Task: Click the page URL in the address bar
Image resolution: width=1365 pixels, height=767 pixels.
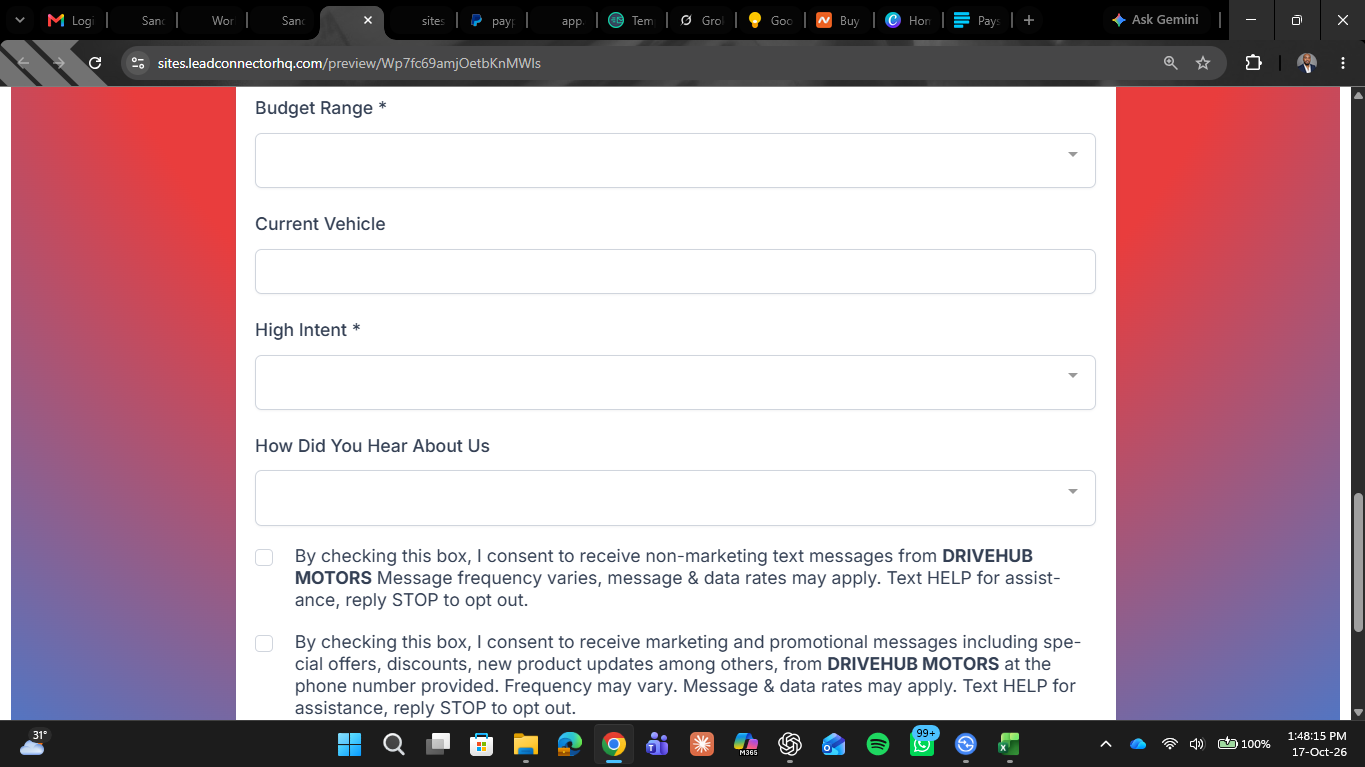Action: coord(349,63)
